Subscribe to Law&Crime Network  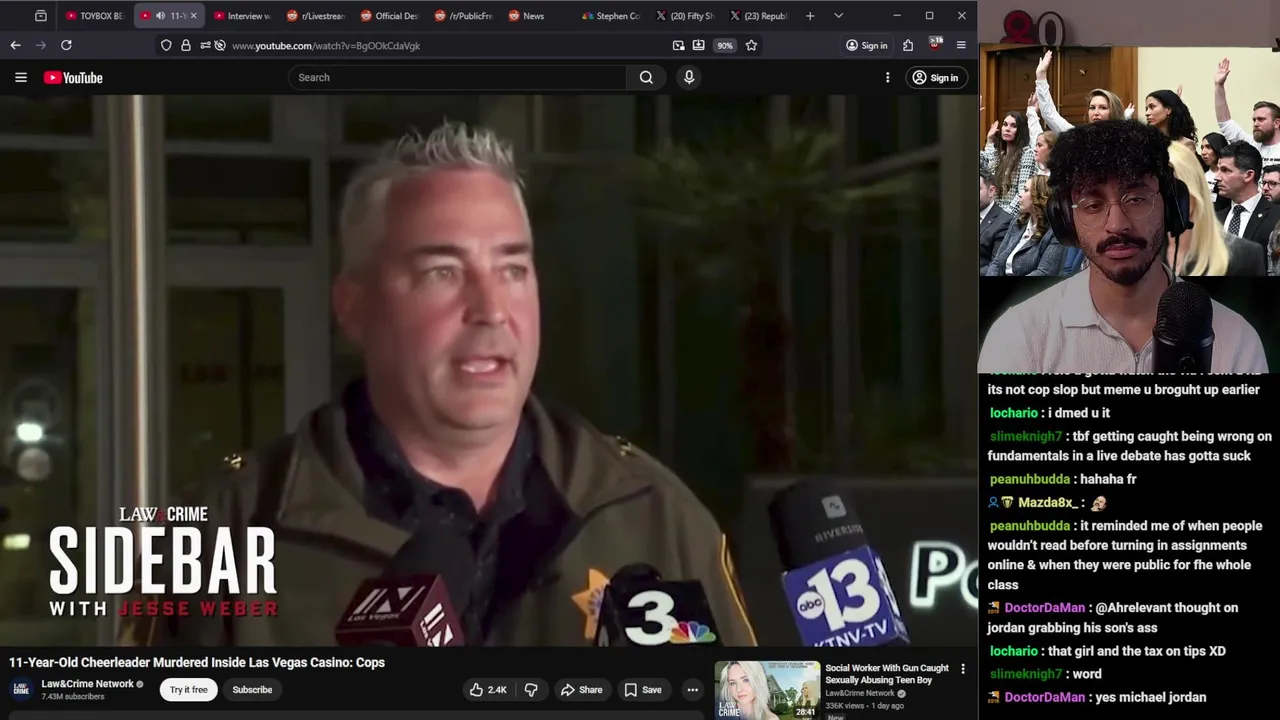tap(252, 689)
